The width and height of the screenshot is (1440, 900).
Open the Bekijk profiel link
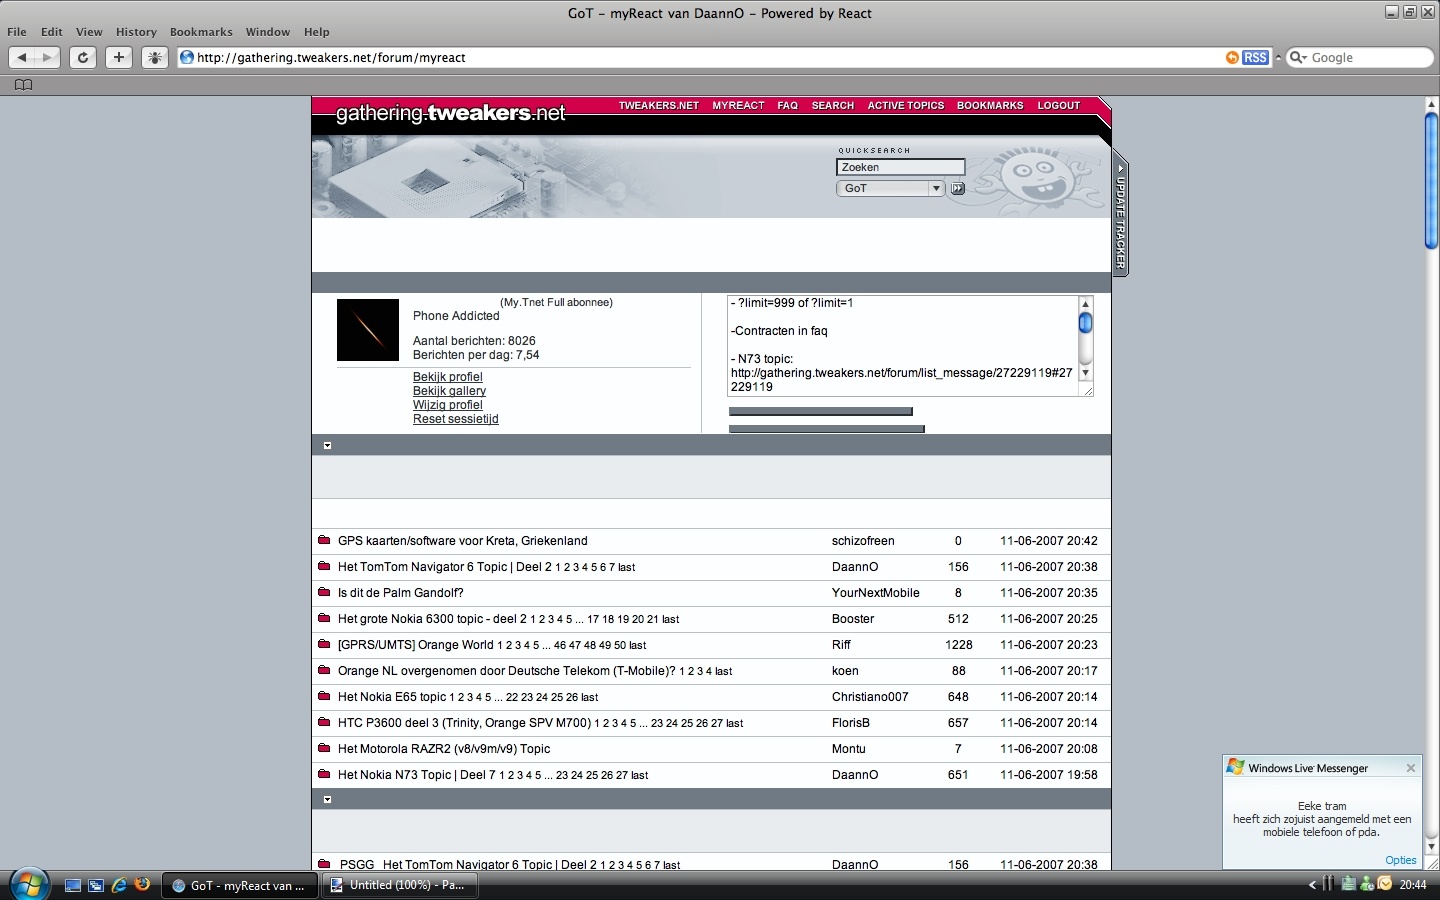[x=448, y=377]
